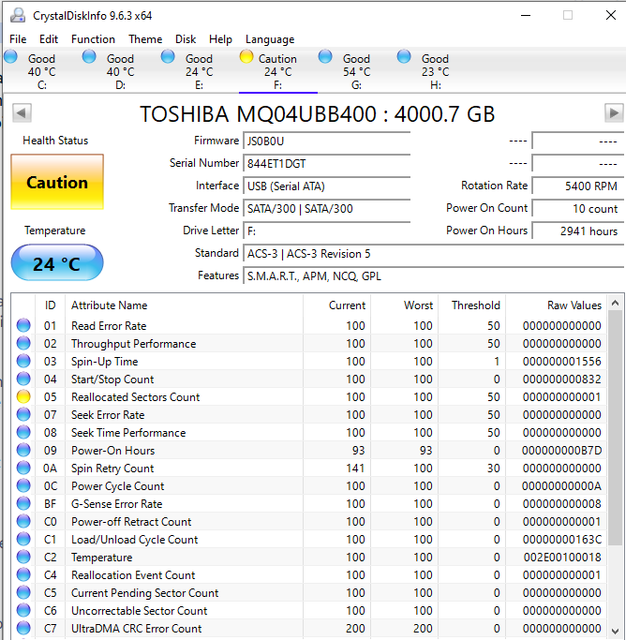Viewport: 626px width, 640px height.
Task: Click the scroll up arrow of attribute list
Action: click(615, 303)
